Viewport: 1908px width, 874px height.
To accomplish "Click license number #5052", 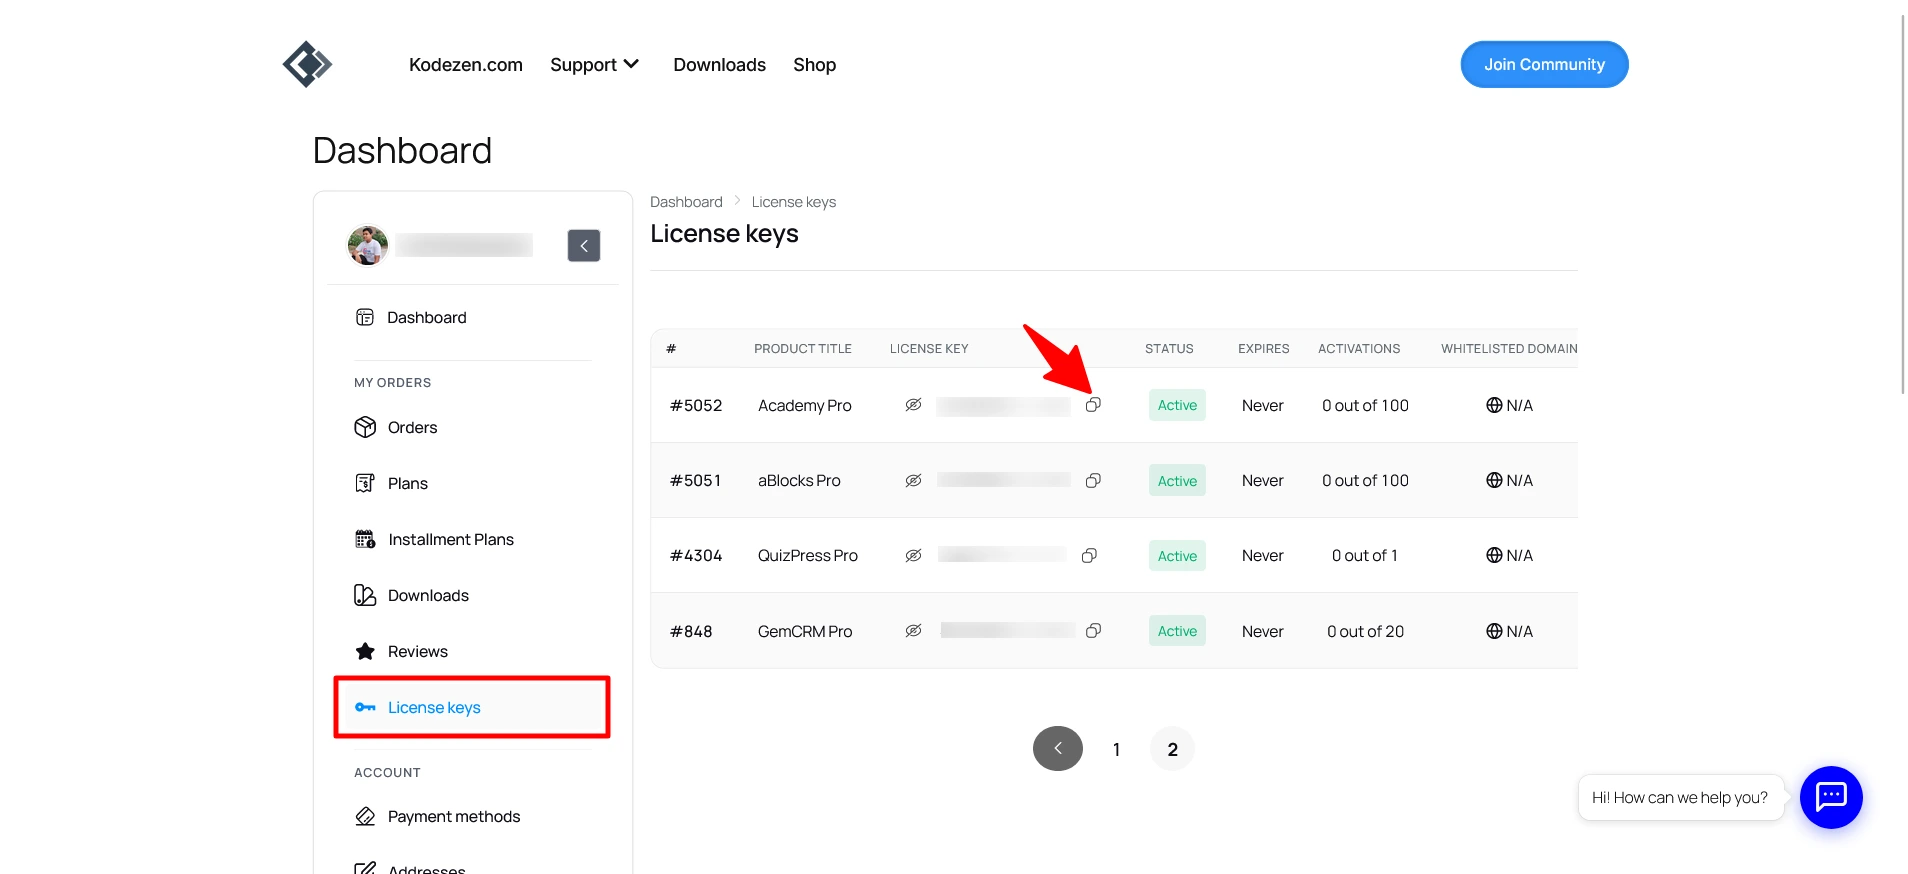I will coord(696,405).
